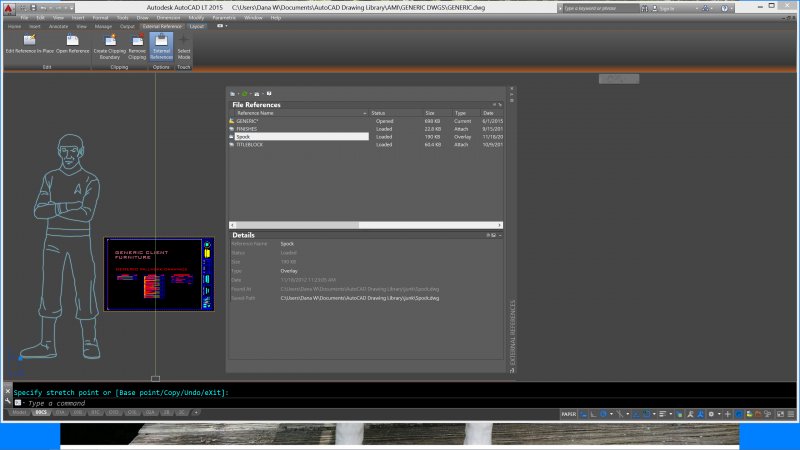Click the command line customize wrench icon
The image size is (800, 450).
[8, 402]
